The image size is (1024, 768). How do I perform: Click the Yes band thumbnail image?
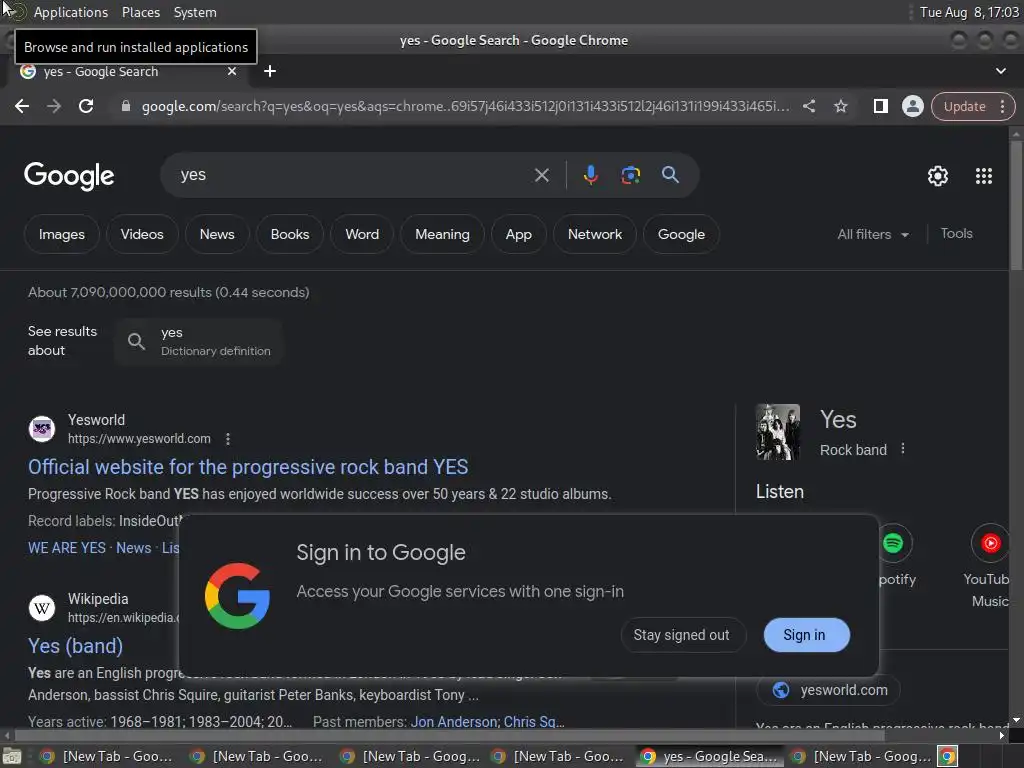point(778,432)
